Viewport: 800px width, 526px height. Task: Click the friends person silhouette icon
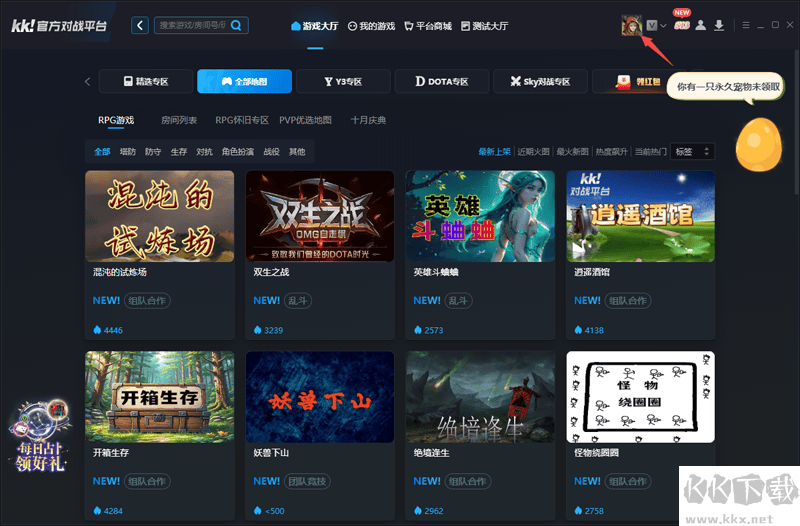(x=701, y=25)
